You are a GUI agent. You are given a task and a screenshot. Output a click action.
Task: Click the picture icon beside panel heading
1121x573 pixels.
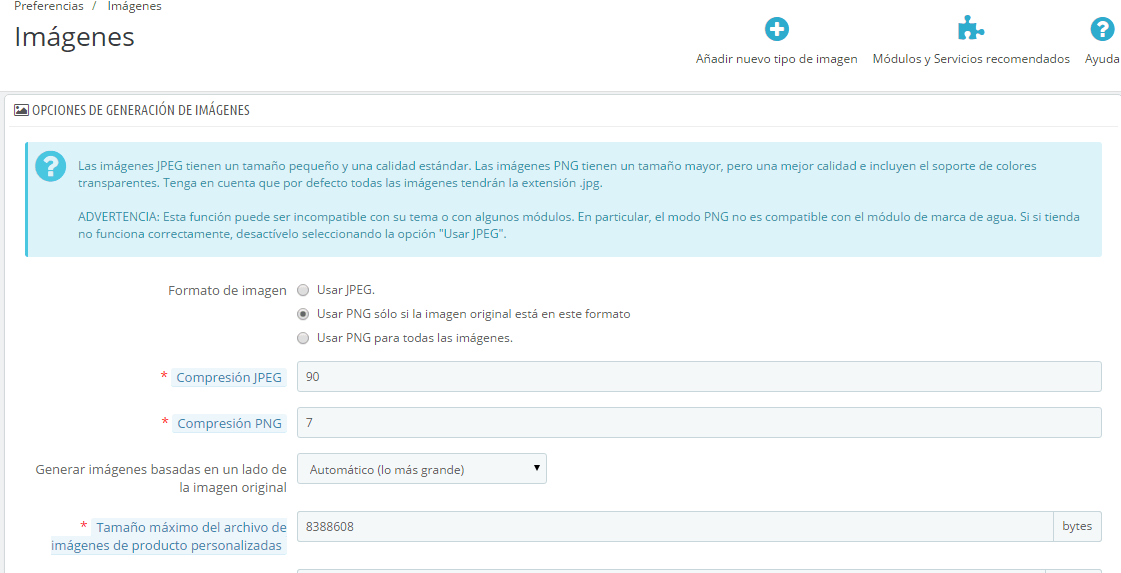(21, 110)
